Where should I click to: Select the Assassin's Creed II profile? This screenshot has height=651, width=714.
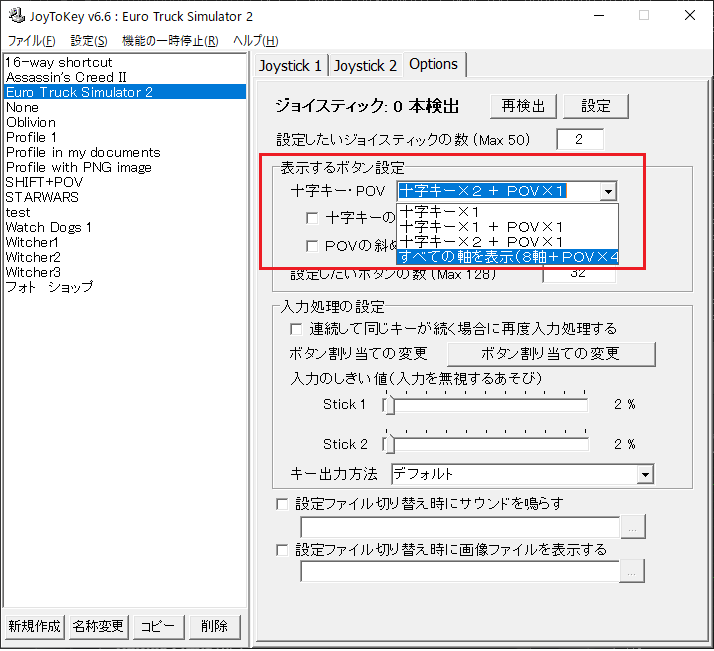point(125,77)
